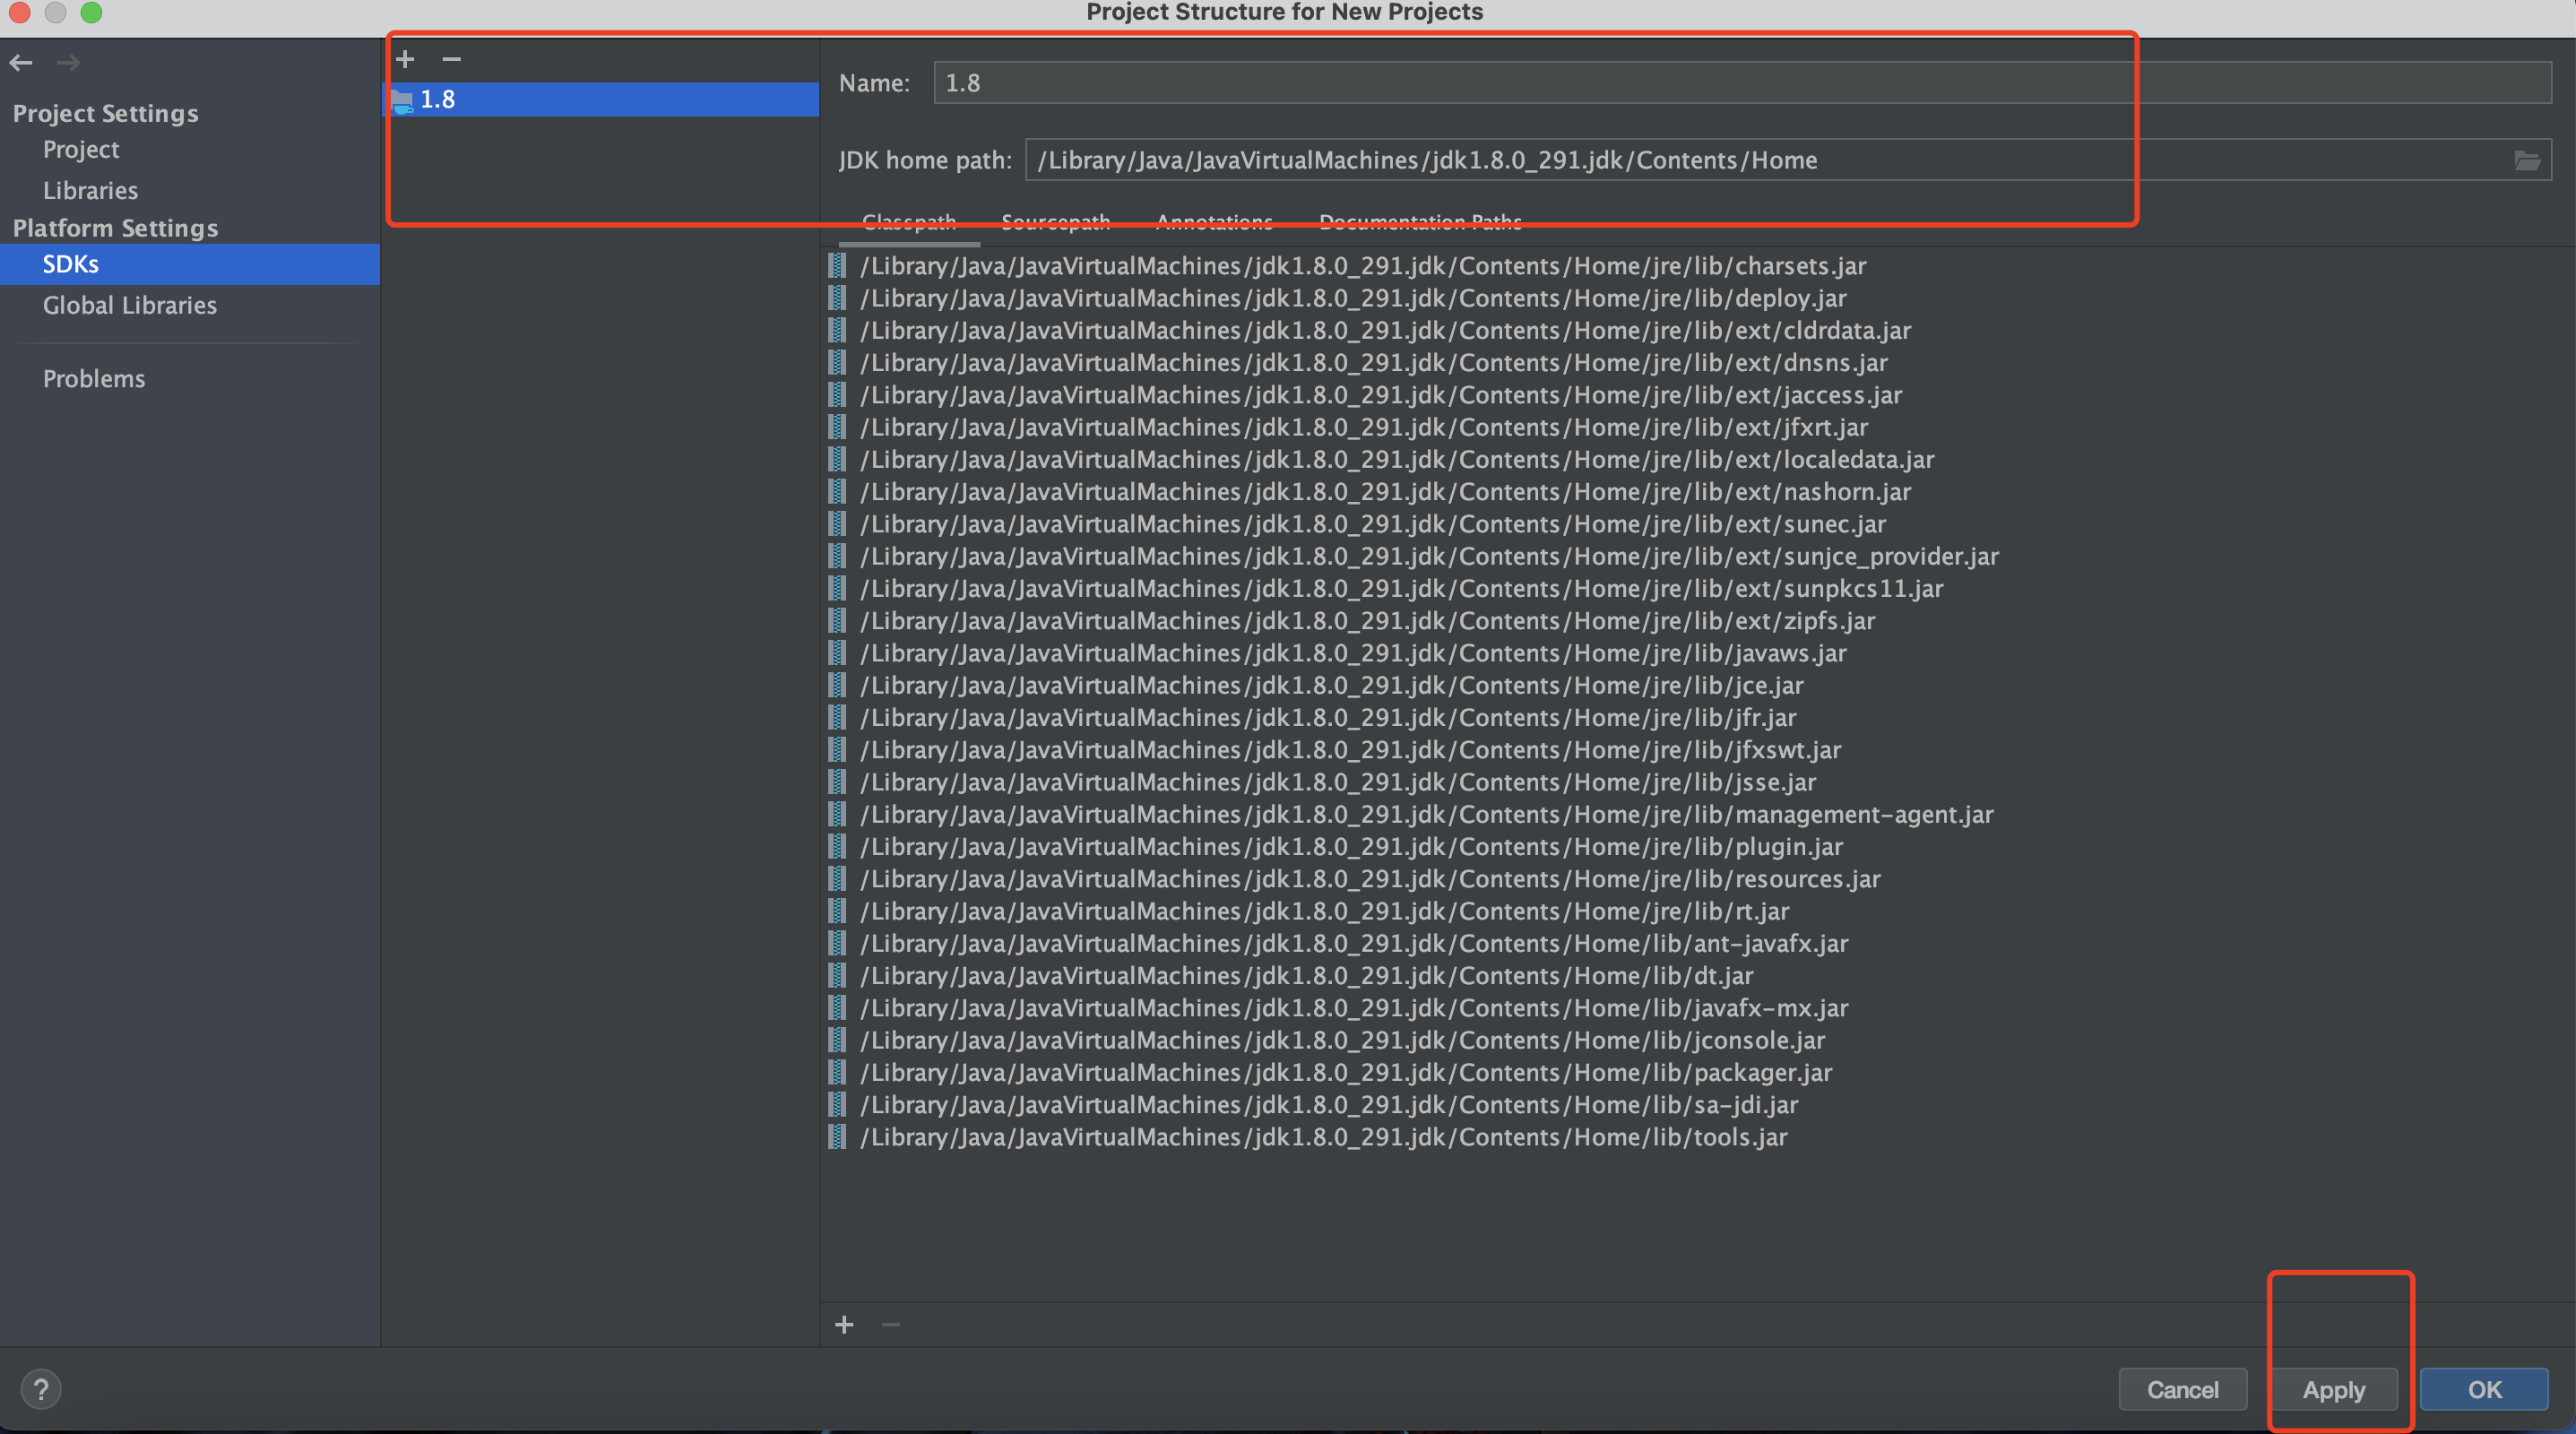Click the charsets.jar archive icon
2576x1434 pixels.
838,266
